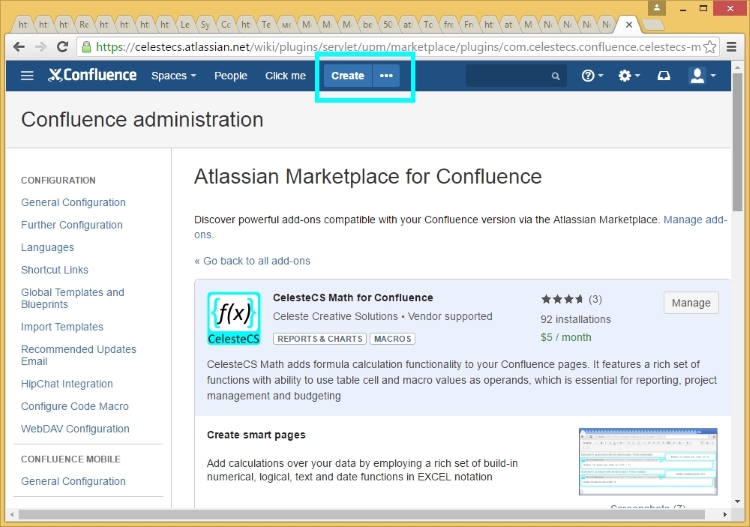Click the CelesteCS f(x) add-on logo

click(233, 318)
